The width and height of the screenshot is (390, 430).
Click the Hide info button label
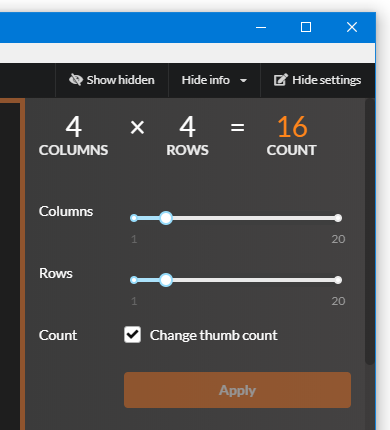206,80
